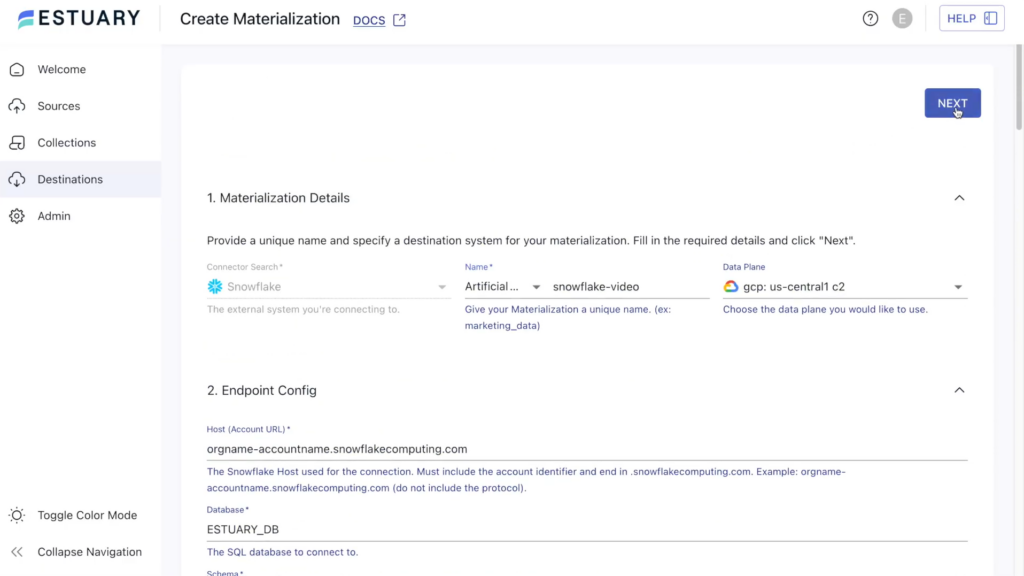Open the Data Plane dropdown arrow
Screen dimensions: 1024x576
[957, 287]
